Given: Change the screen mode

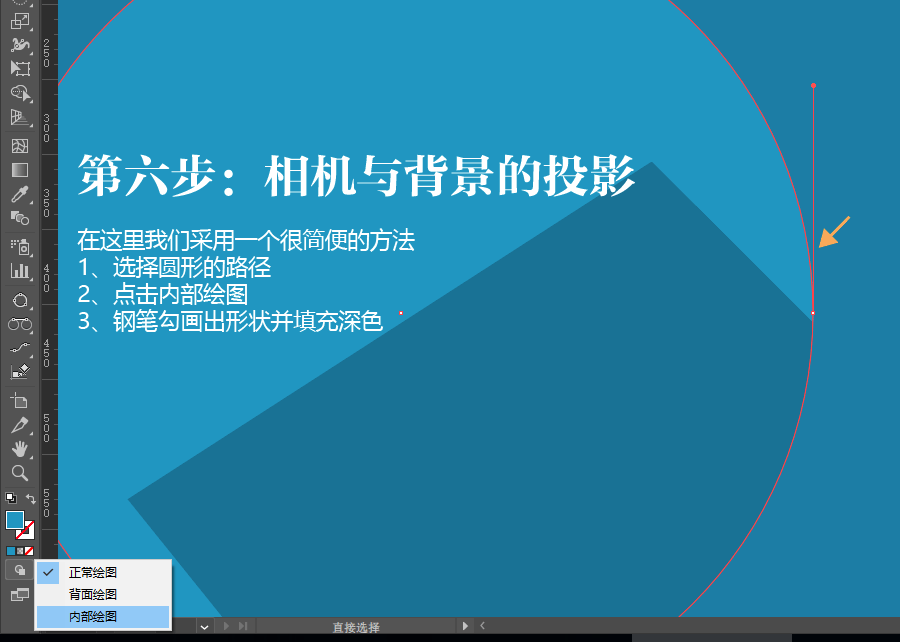Looking at the screenshot, I should [x=20, y=595].
